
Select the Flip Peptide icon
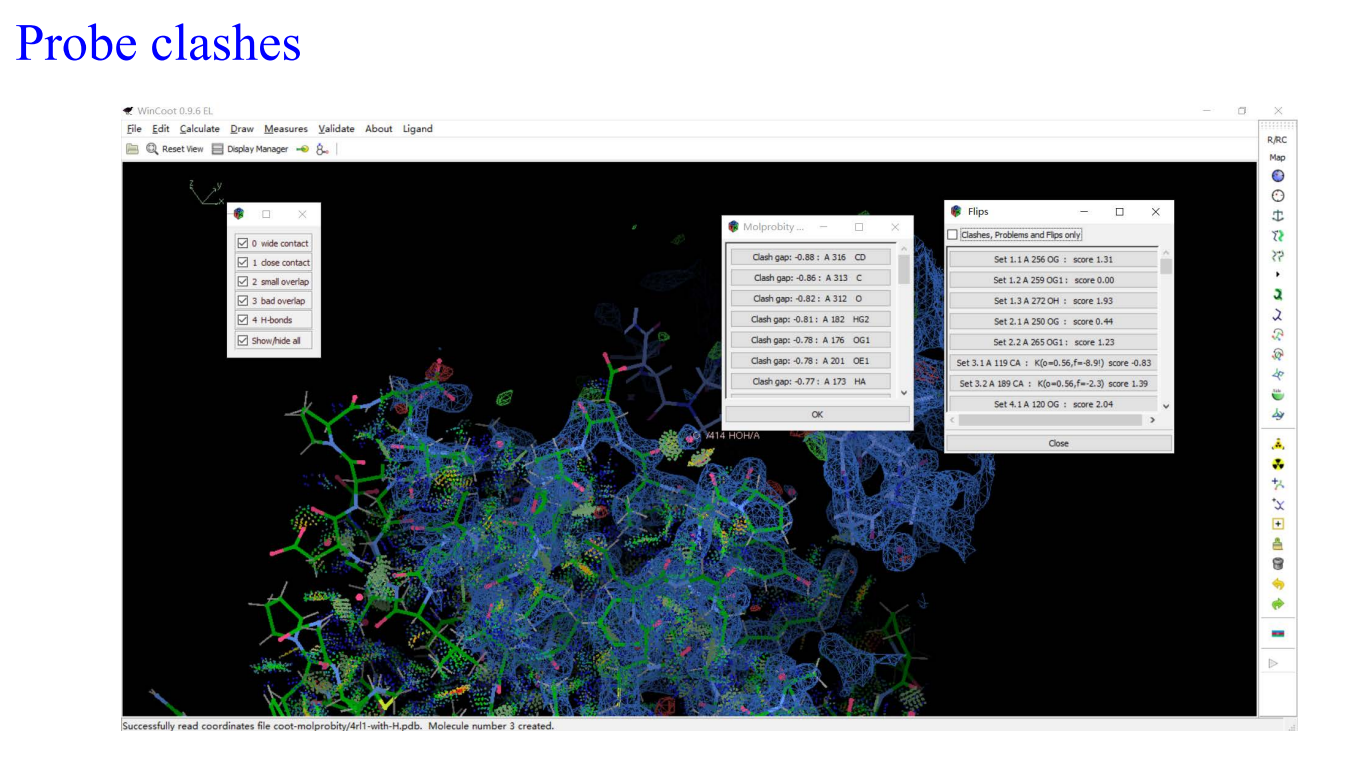pyautogui.click(x=1277, y=375)
